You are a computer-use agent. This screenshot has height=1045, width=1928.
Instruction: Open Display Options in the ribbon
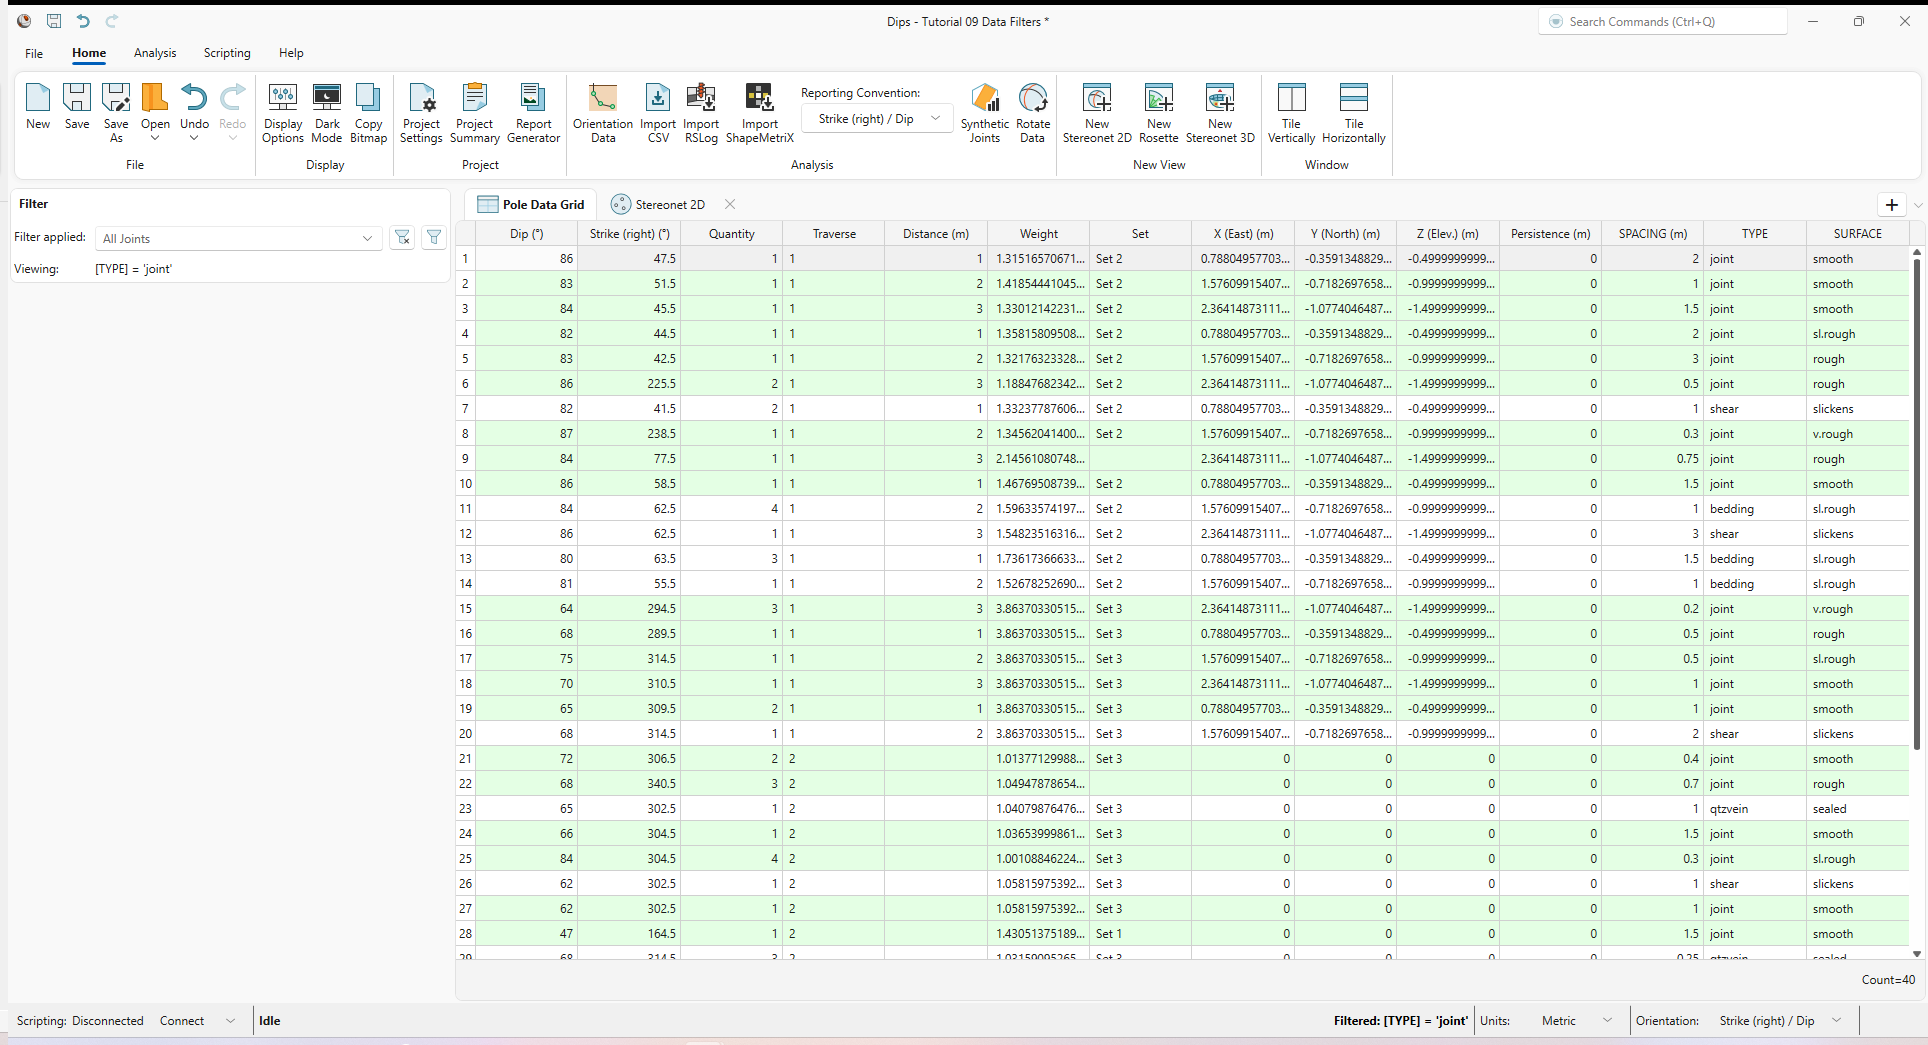(283, 112)
